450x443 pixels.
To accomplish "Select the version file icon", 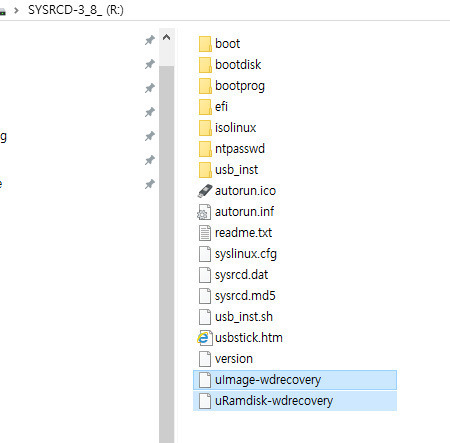I will (x=205, y=359).
